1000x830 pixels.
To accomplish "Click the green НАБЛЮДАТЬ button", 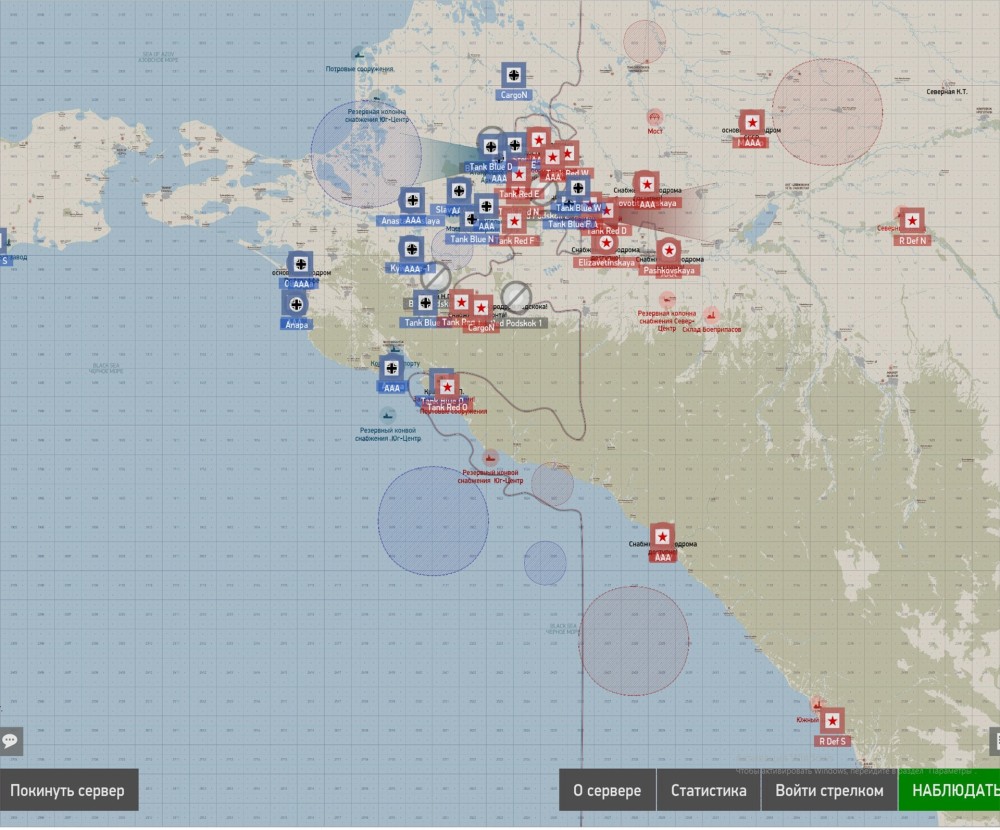I will pos(949,790).
